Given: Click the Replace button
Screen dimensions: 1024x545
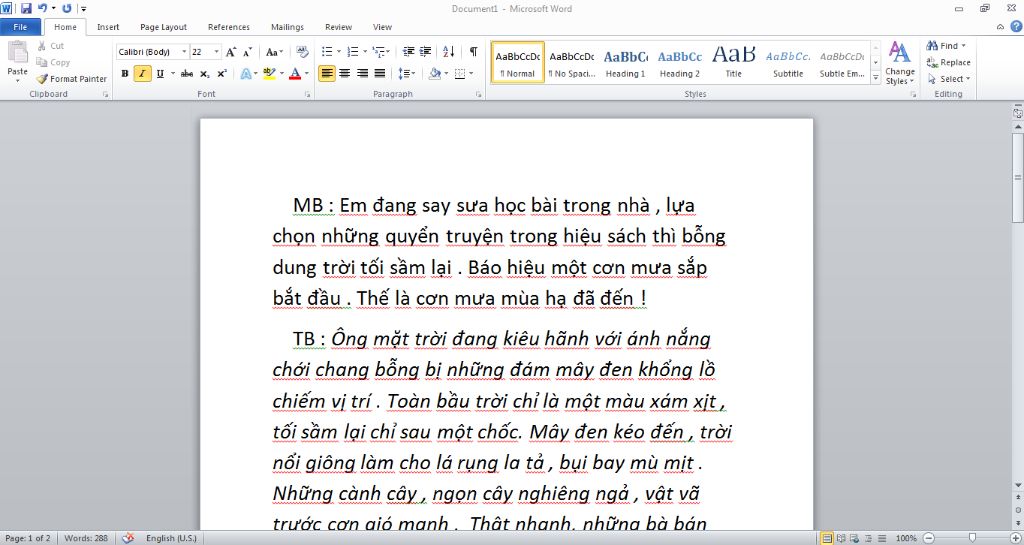Looking at the screenshot, I should click(x=948, y=62).
